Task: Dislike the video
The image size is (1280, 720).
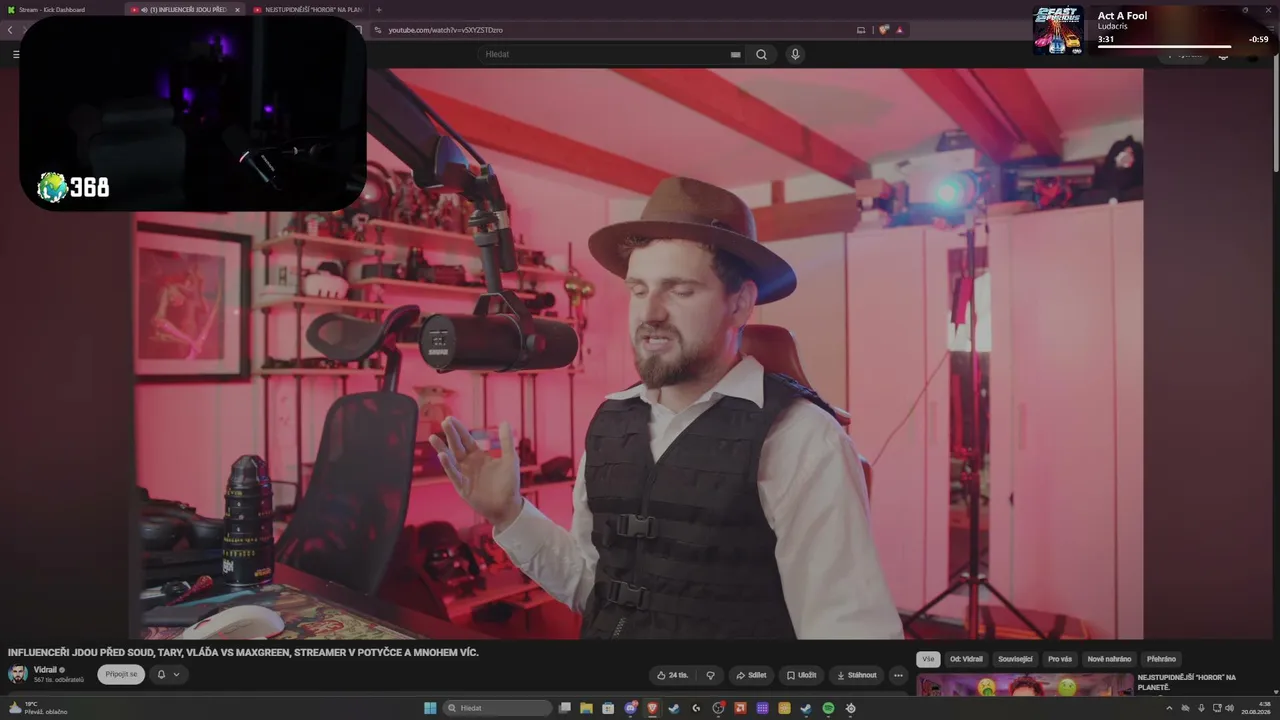Action: (711, 675)
